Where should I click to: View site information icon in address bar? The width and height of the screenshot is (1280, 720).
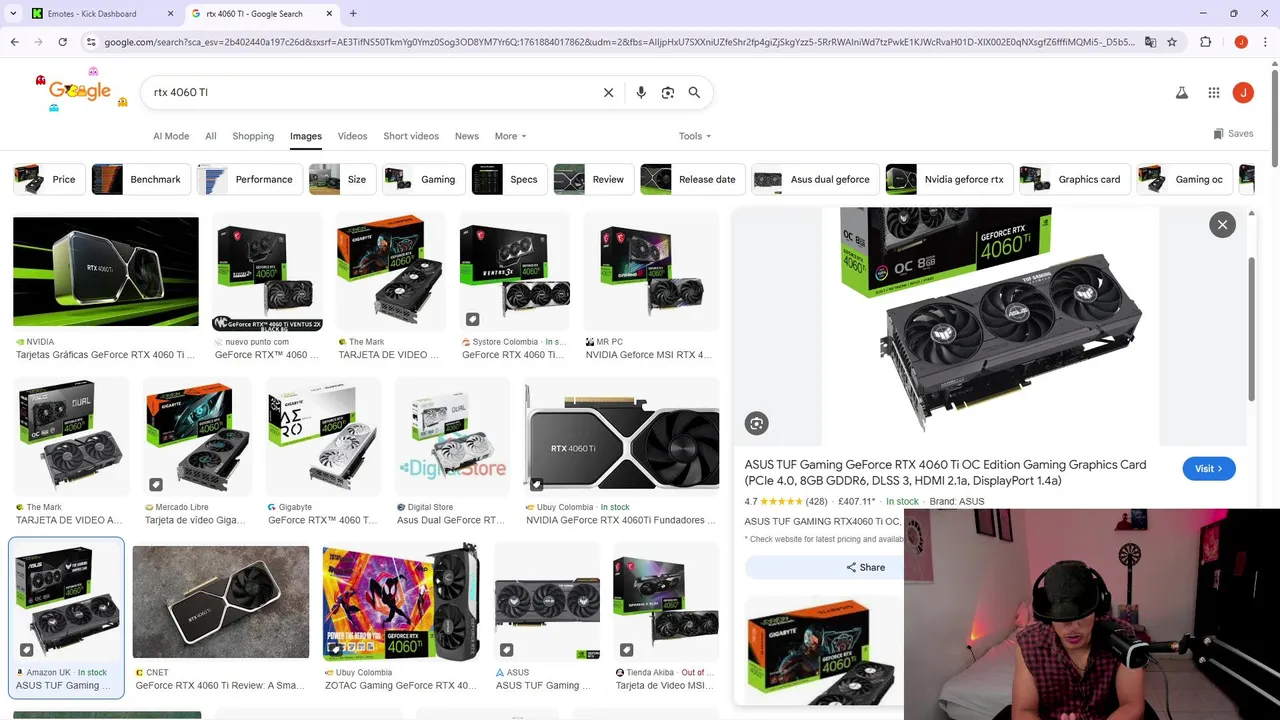pyautogui.click(x=91, y=42)
